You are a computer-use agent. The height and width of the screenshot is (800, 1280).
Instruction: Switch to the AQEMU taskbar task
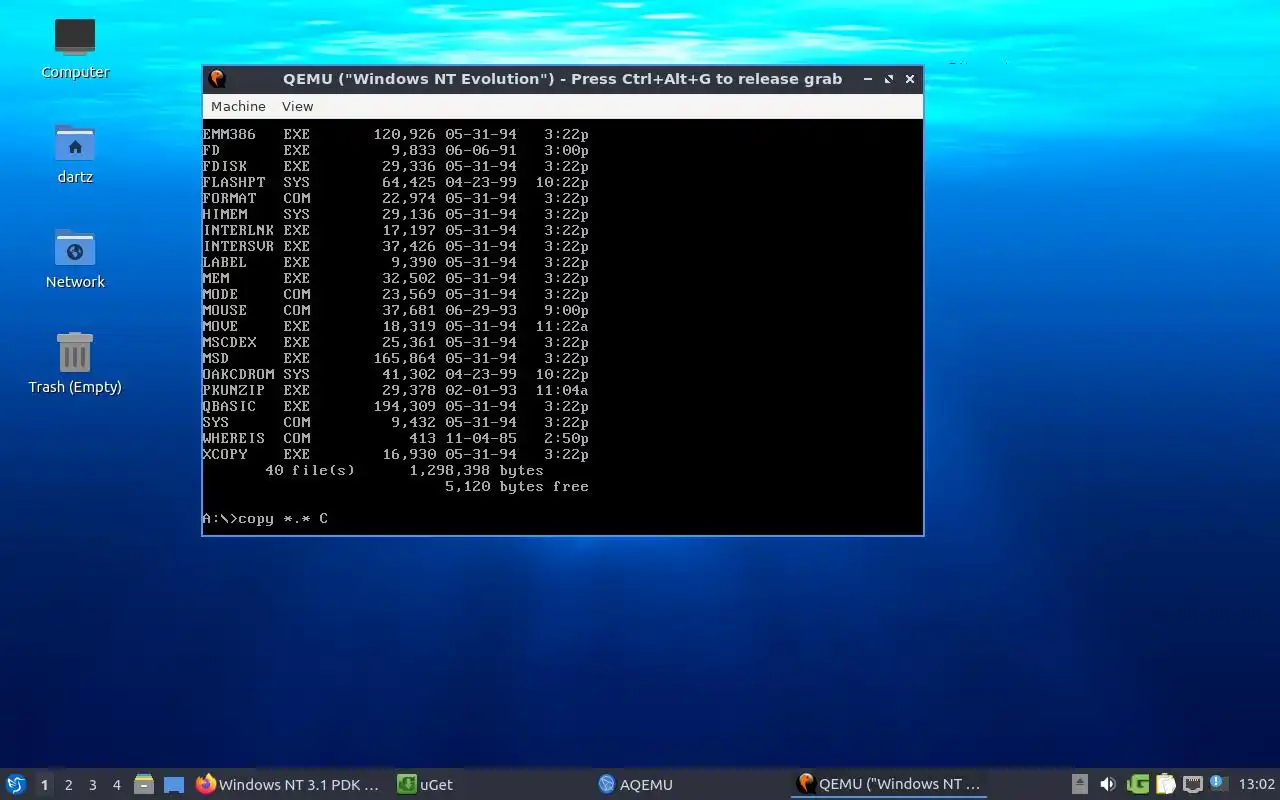click(x=635, y=785)
